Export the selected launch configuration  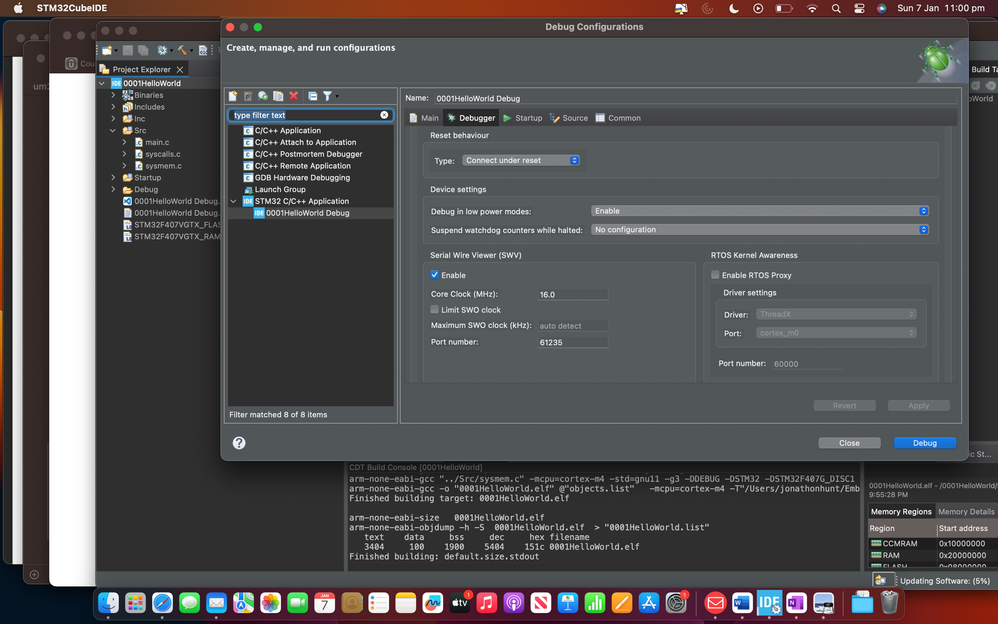263,96
